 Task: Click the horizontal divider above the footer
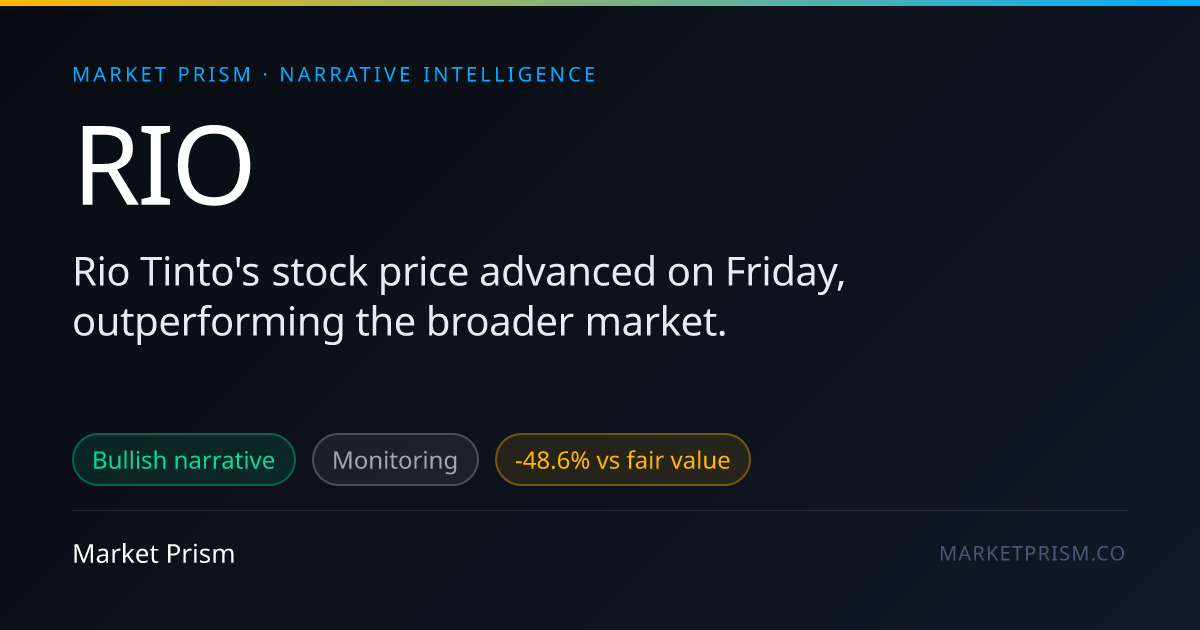[600, 510]
